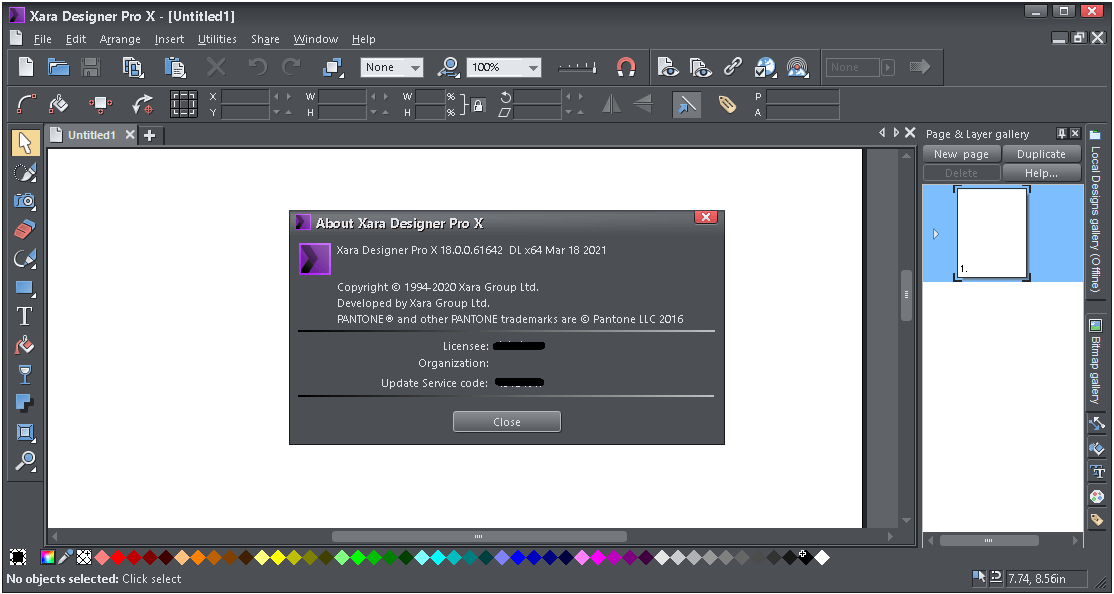Expand page 1 layers triangle

[x=936, y=234]
